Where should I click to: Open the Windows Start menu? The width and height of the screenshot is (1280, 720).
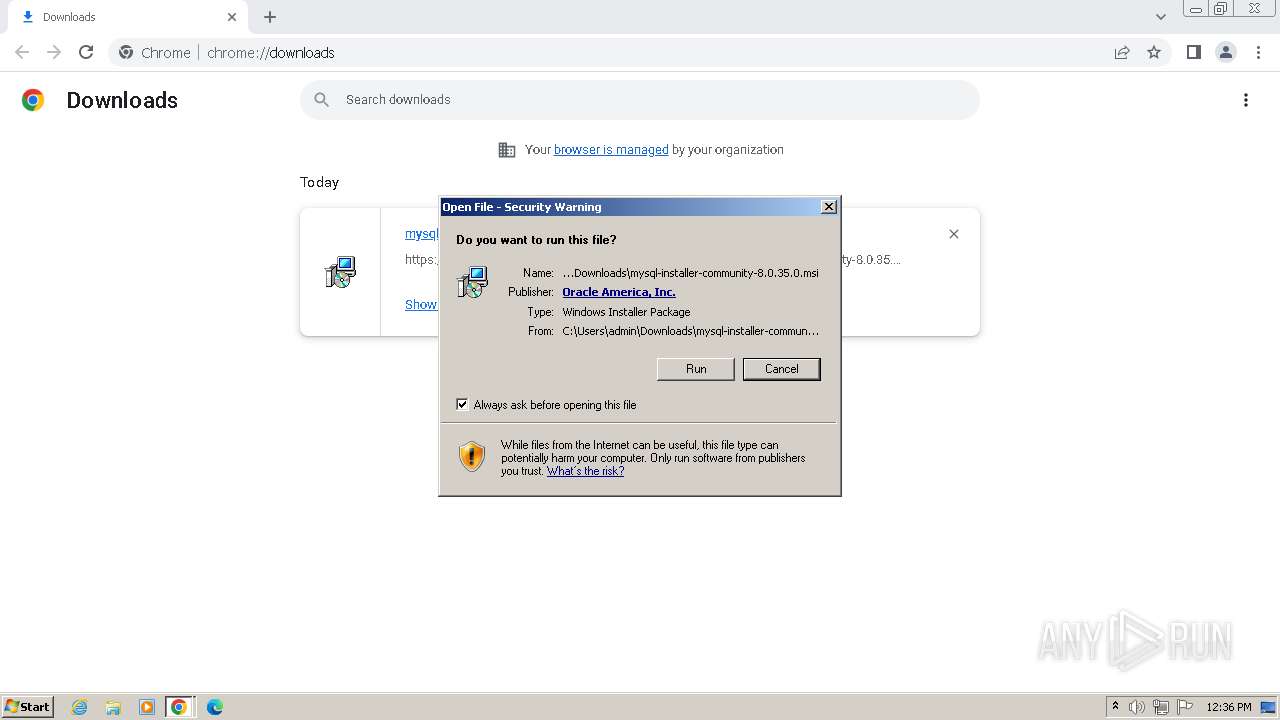coord(27,706)
